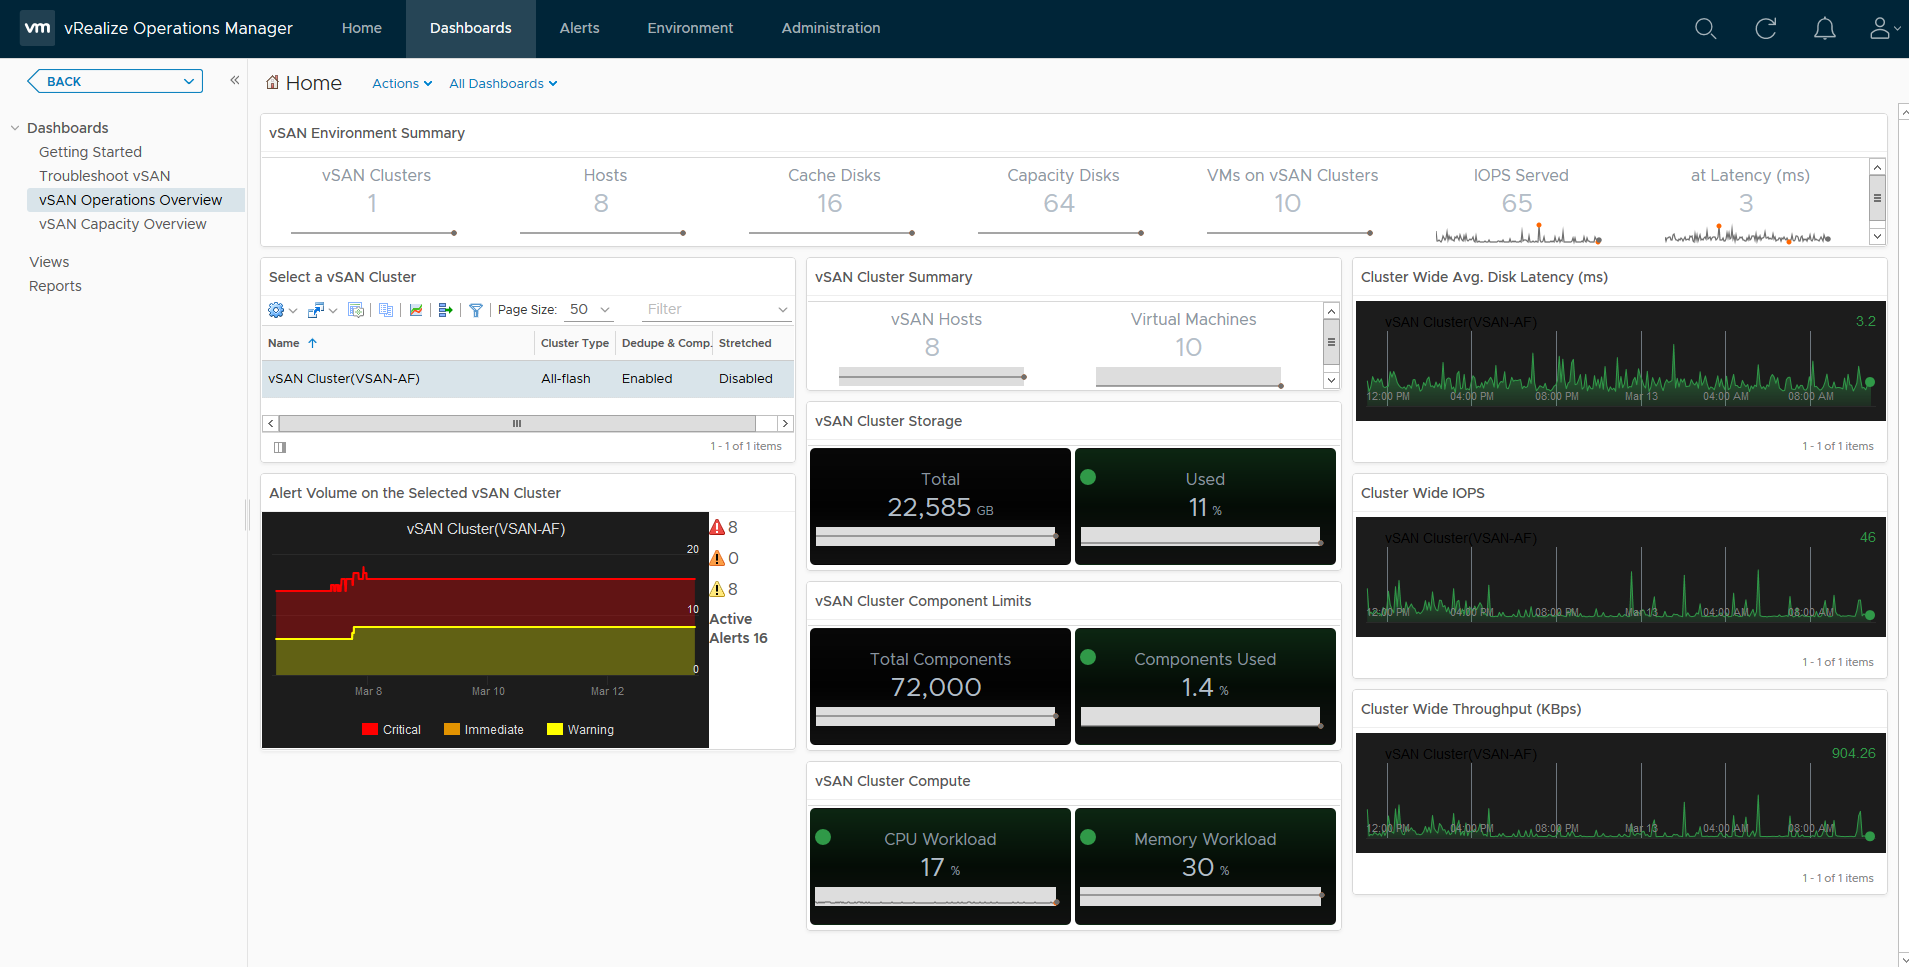This screenshot has height=967, width=1909.
Task: Open the gear actions icon in cluster toolbar
Action: click(x=276, y=310)
